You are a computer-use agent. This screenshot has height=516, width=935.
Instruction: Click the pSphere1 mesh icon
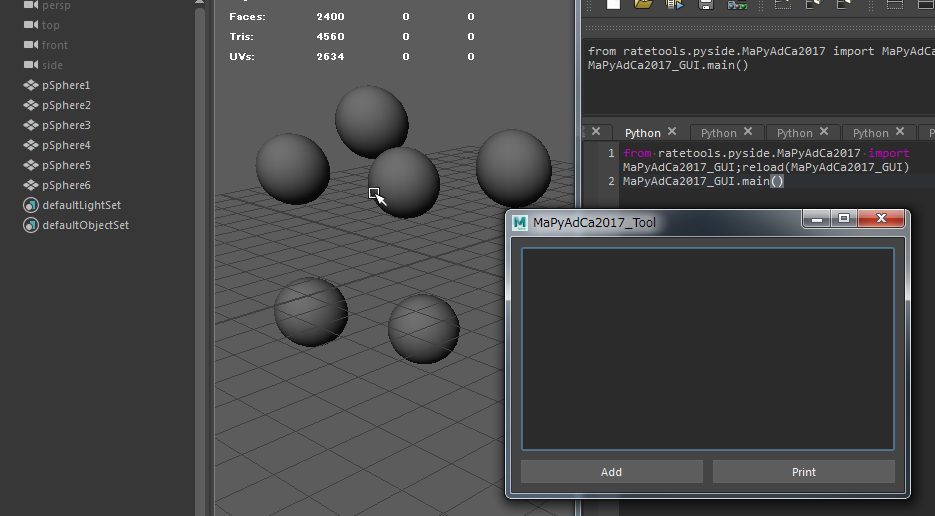[x=31, y=85]
